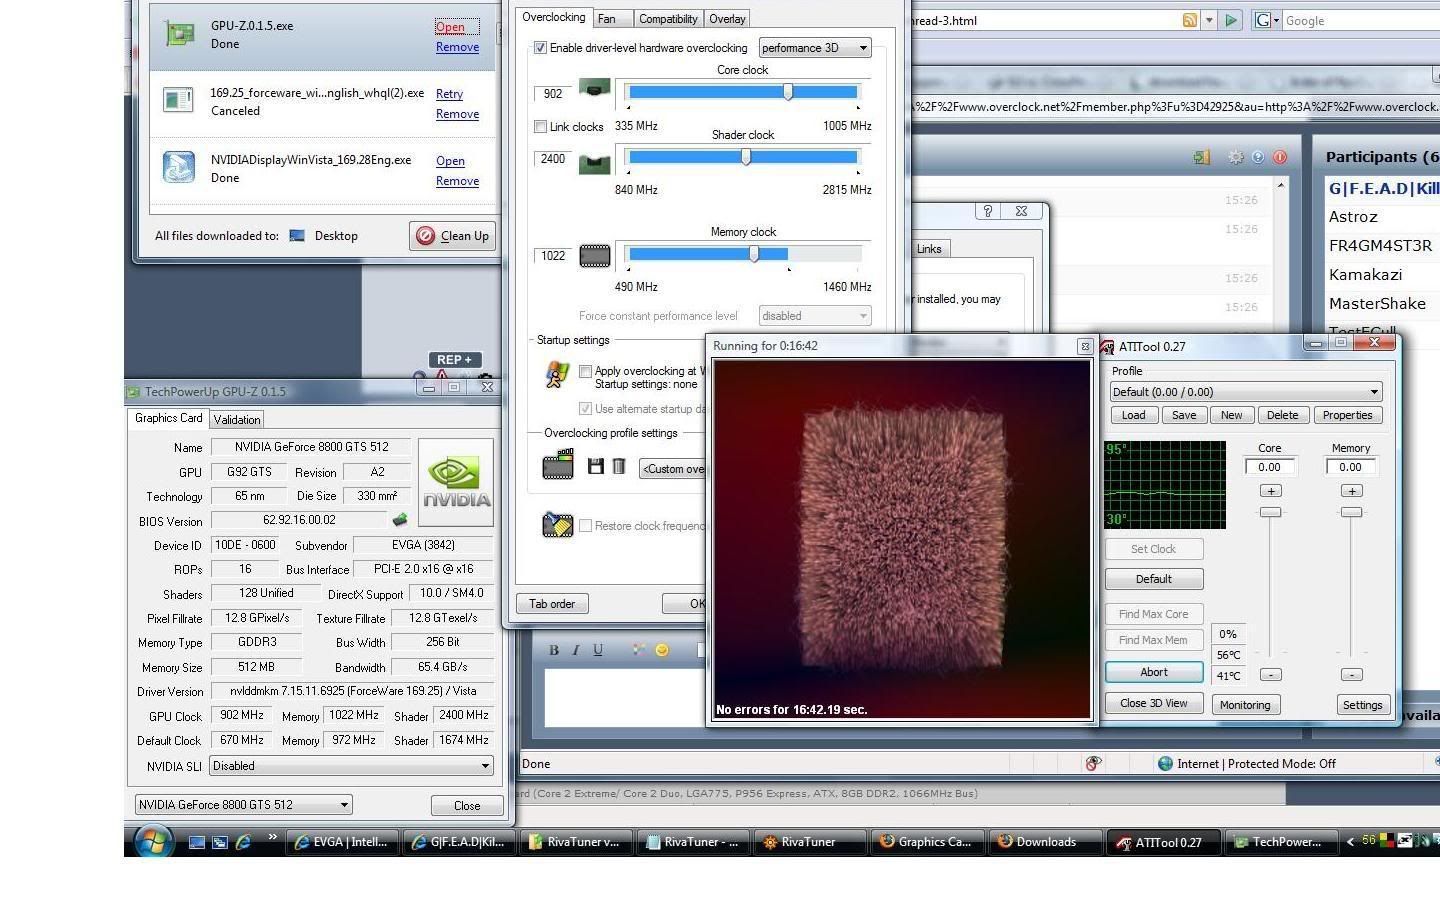
Task: Click the ATITool Core value input field
Action: tap(1270, 467)
